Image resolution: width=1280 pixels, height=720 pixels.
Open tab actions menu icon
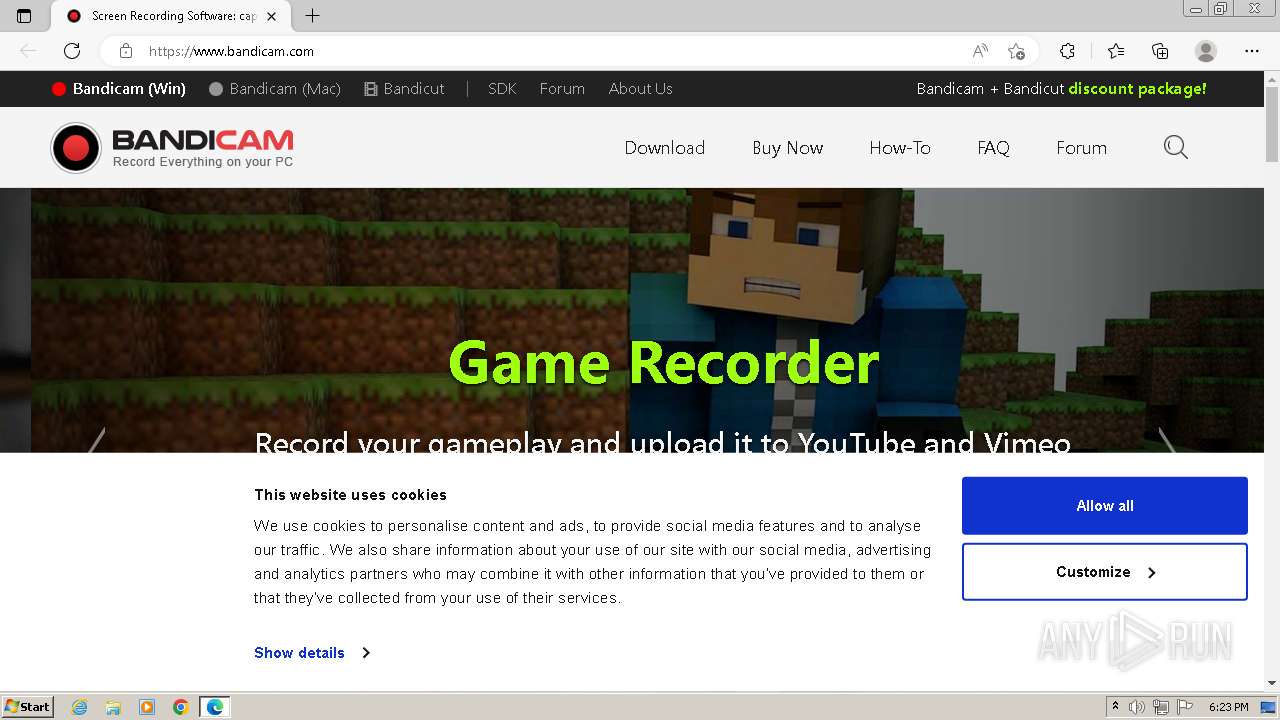[x=24, y=16]
